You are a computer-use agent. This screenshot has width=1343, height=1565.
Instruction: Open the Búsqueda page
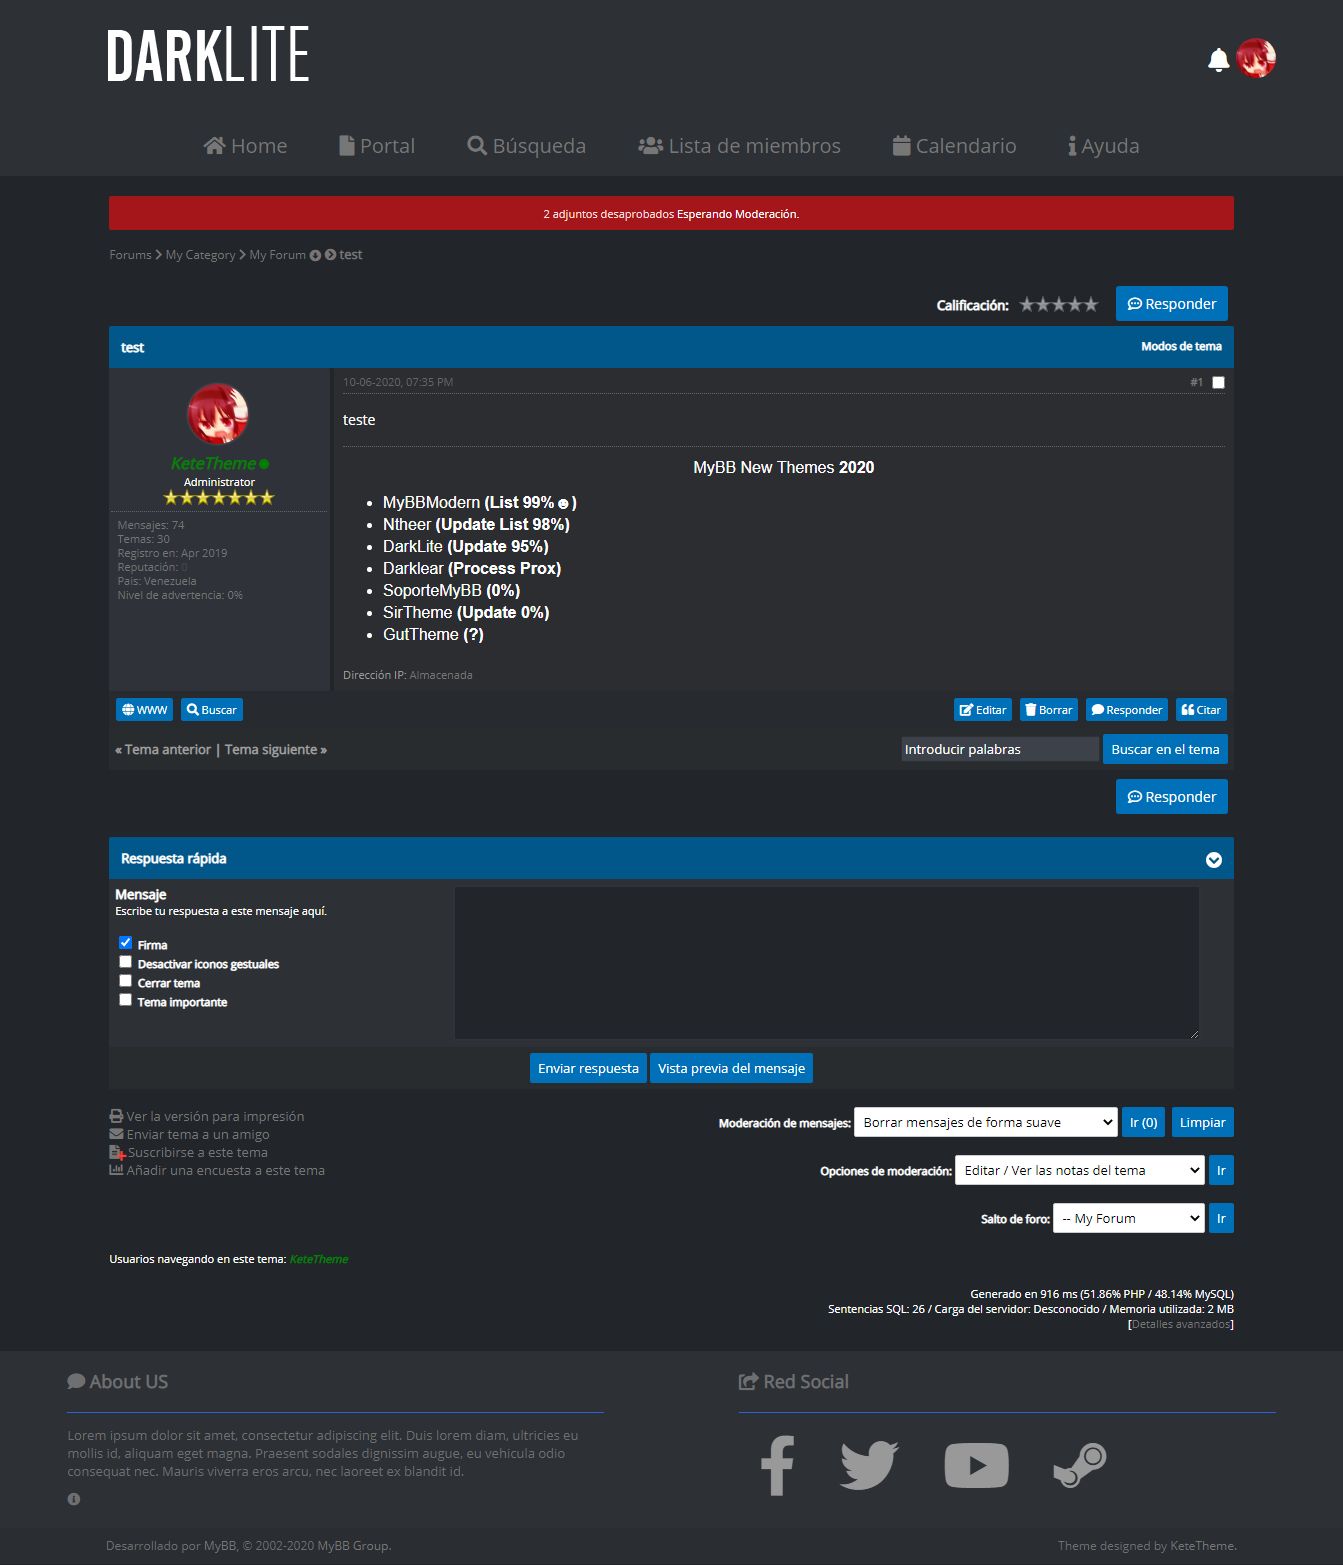point(527,146)
